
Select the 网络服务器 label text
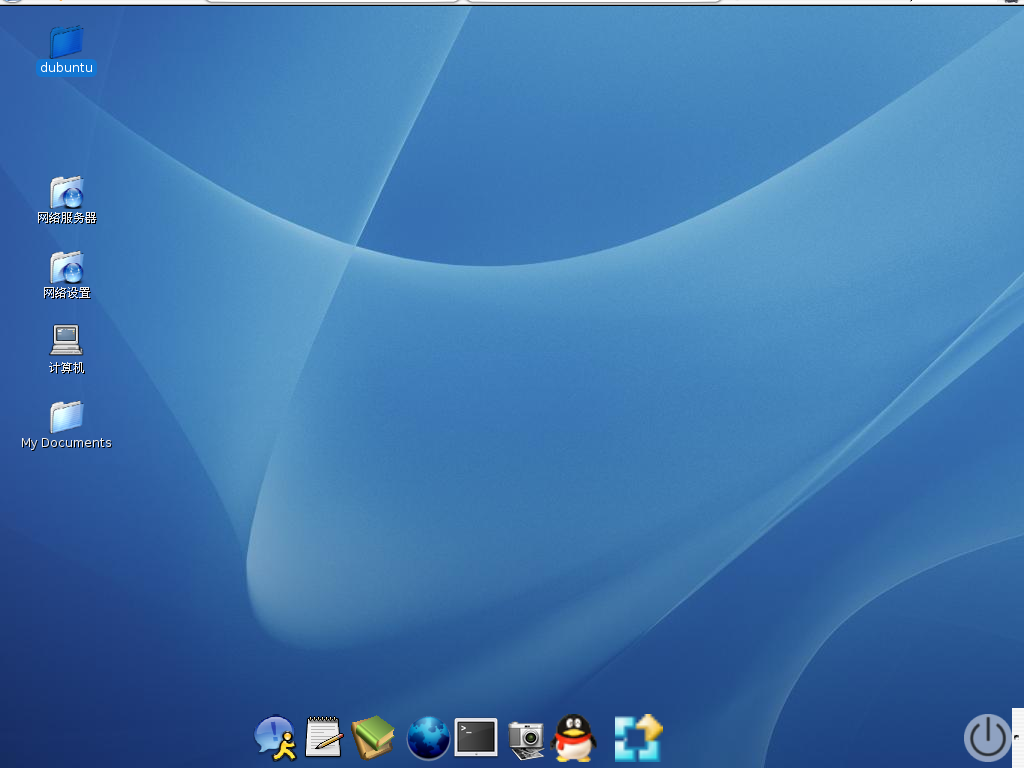click(67, 217)
